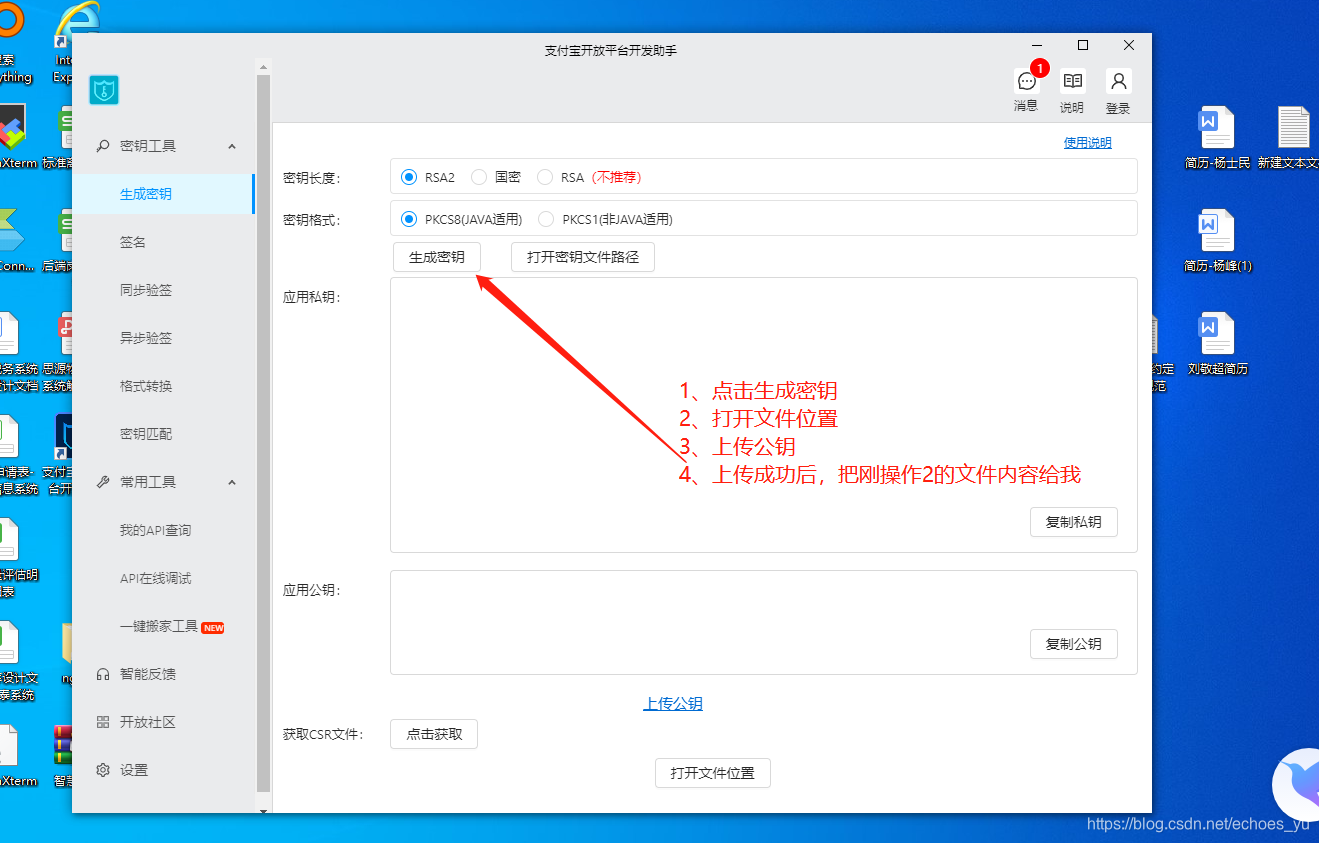
Task: Open 同步验签 sidebar item
Action: coord(163,290)
